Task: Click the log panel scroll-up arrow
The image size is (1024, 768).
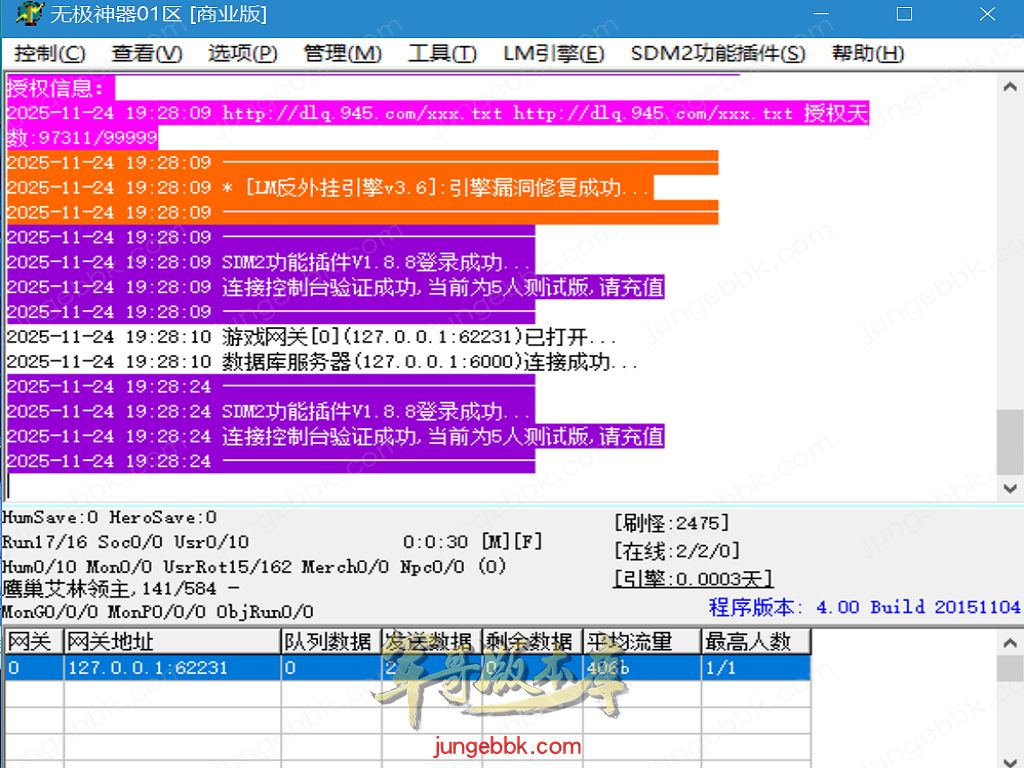Action: [1011, 88]
